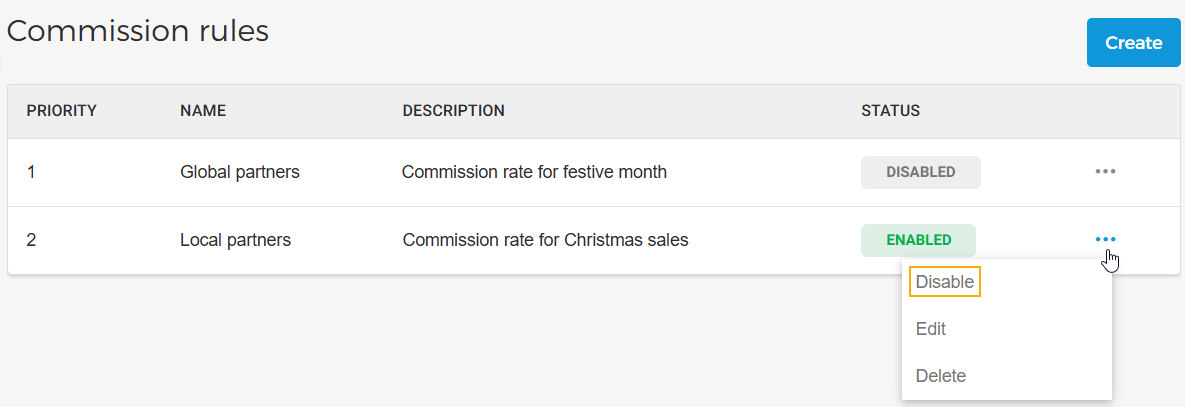
Task: Open the Local partners rule
Action: (x=235, y=240)
